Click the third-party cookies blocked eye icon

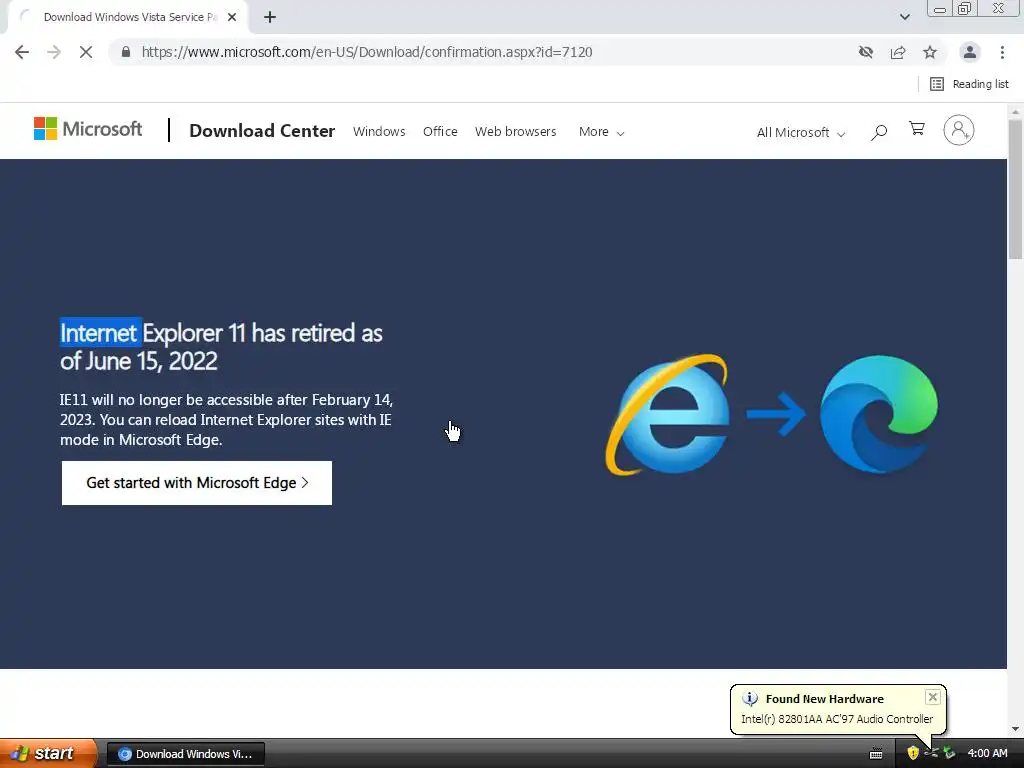click(x=866, y=52)
